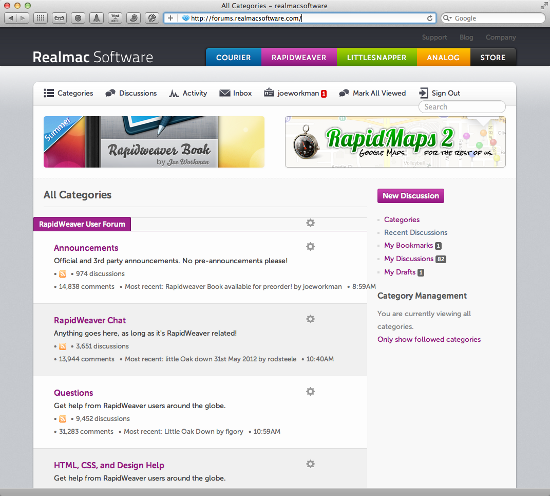The image size is (550, 496).
Task: Open My Drafts in the sidebar
Action: point(400,272)
